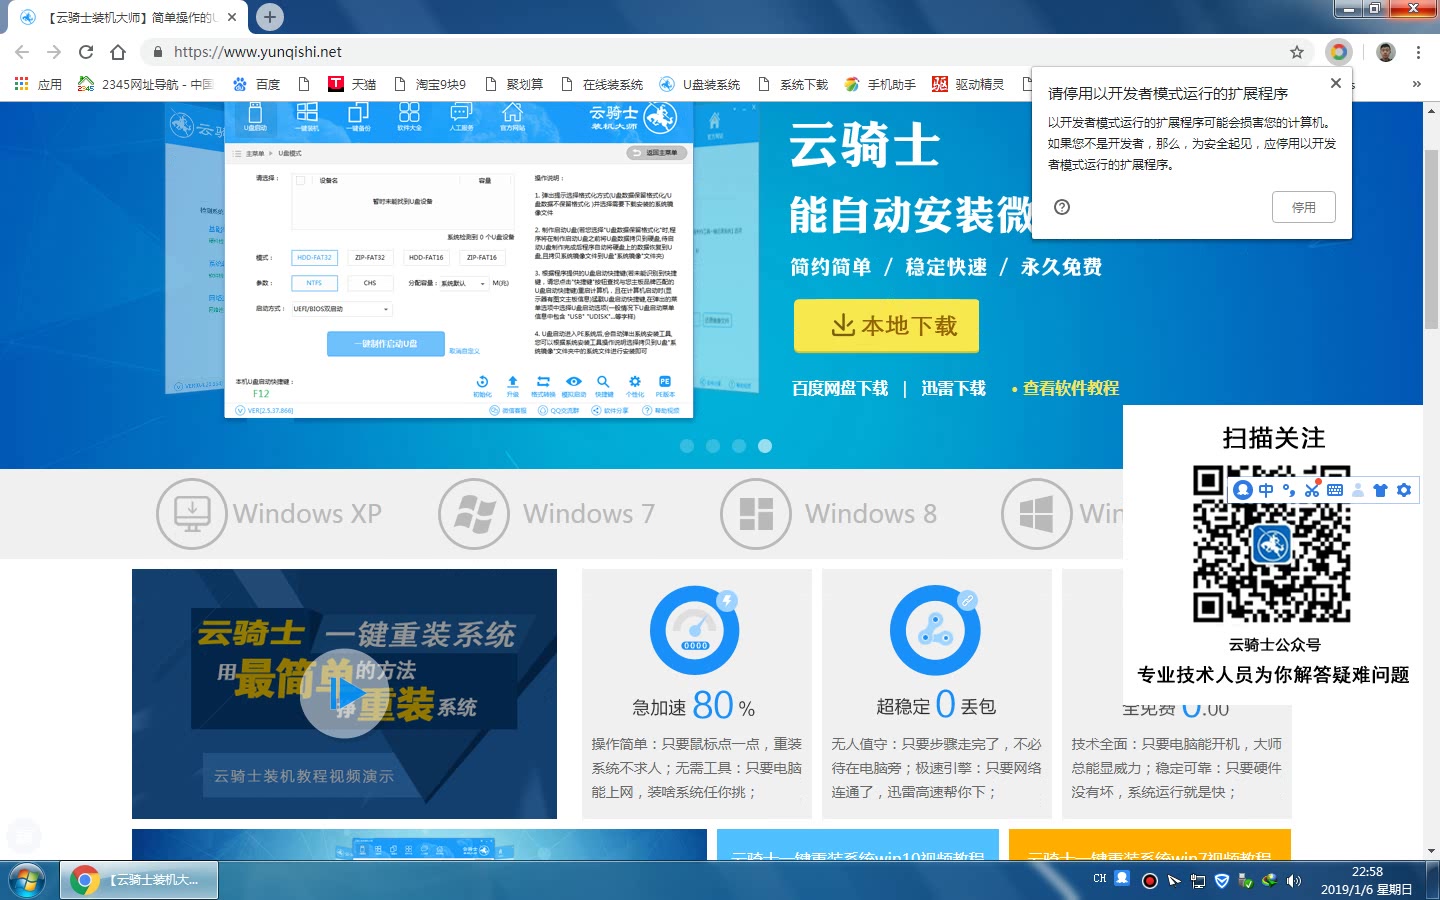Image resolution: width=1440 pixels, height=900 pixels.
Task: Click the scissors screenshot tool on IME toolbar
Action: (1312, 490)
